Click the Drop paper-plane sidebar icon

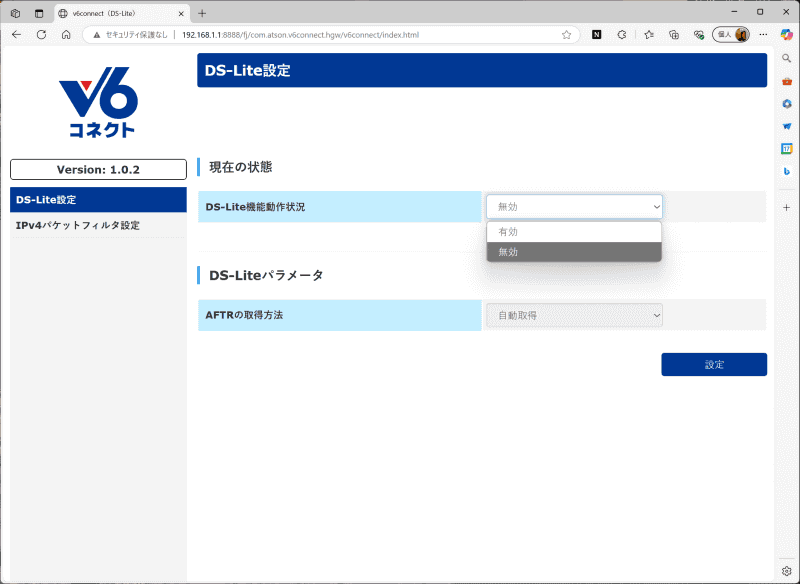point(787,127)
